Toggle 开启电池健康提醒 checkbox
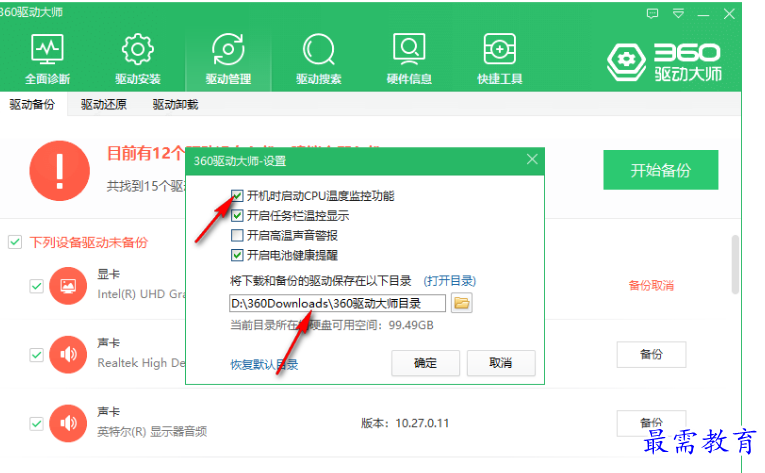The image size is (765, 473). [237, 255]
